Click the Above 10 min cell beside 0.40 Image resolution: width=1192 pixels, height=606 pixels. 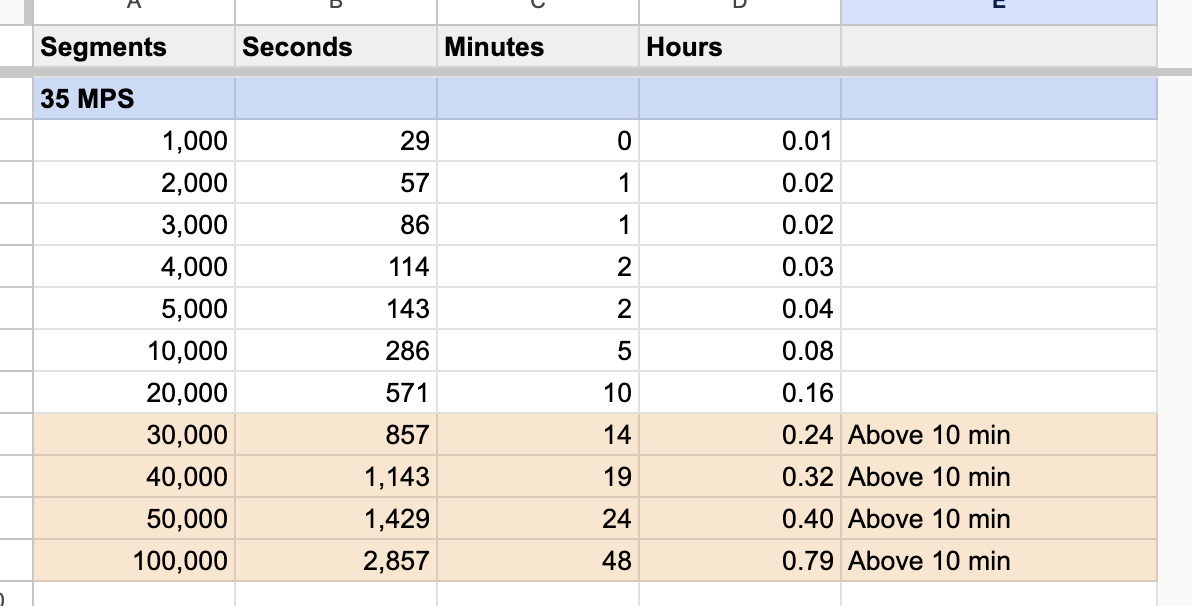point(998,519)
